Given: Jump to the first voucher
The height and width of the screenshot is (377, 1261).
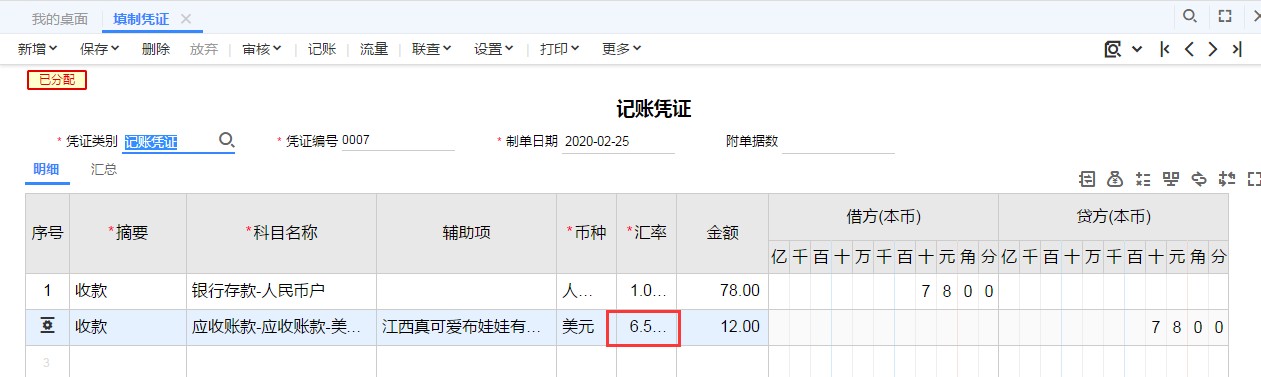Looking at the screenshot, I should tap(1165, 49).
